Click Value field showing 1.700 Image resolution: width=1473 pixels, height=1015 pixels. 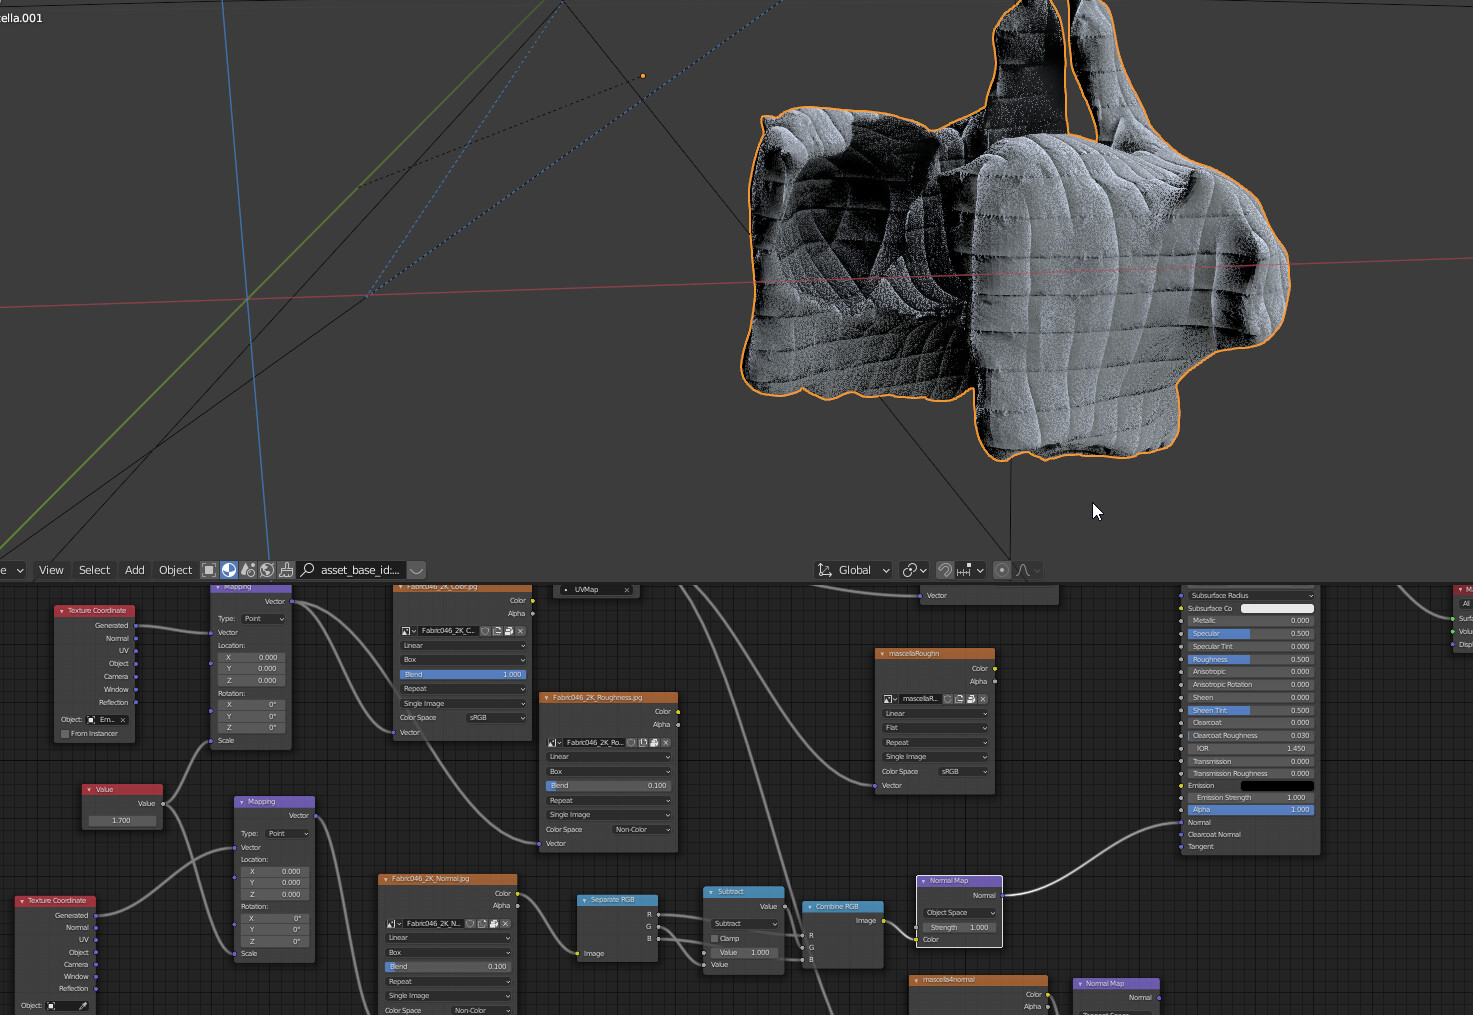click(x=121, y=821)
